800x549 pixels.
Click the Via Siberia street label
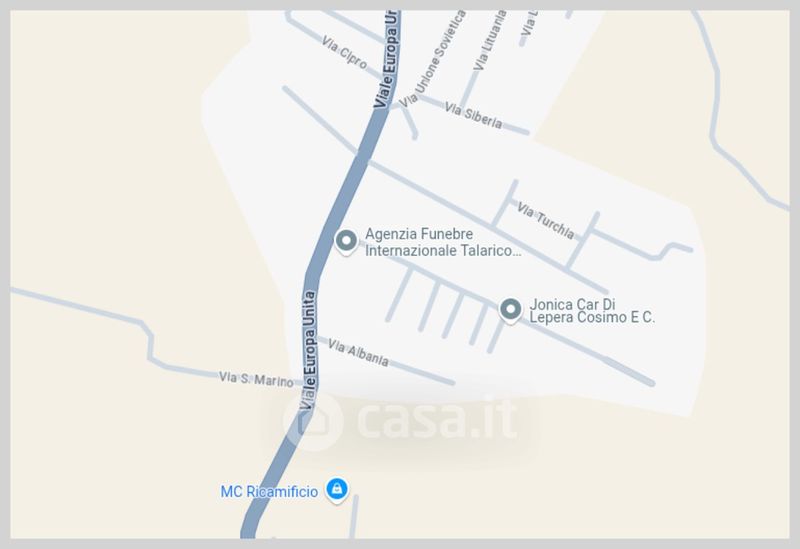coord(473,115)
